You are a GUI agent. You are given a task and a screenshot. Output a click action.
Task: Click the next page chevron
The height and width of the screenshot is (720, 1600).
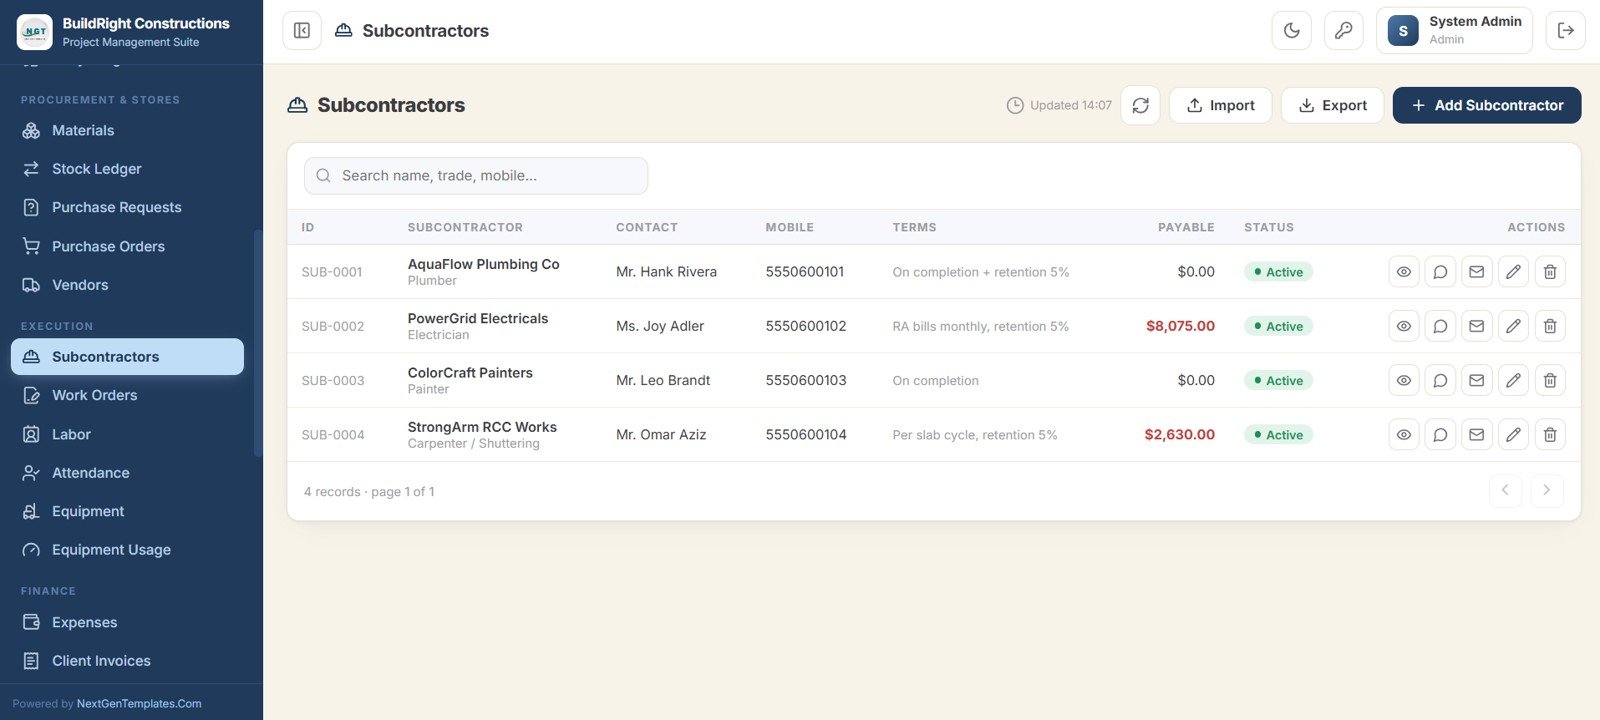[1547, 490]
